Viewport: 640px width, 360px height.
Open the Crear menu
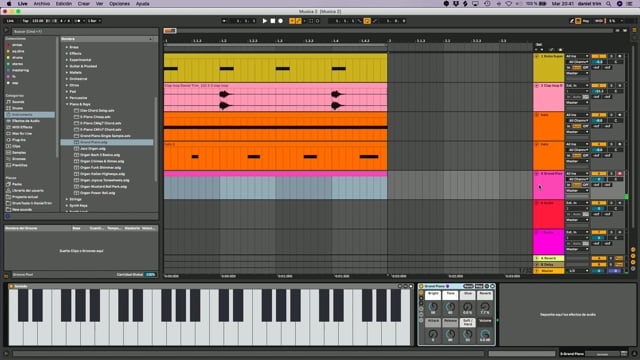click(84, 4)
